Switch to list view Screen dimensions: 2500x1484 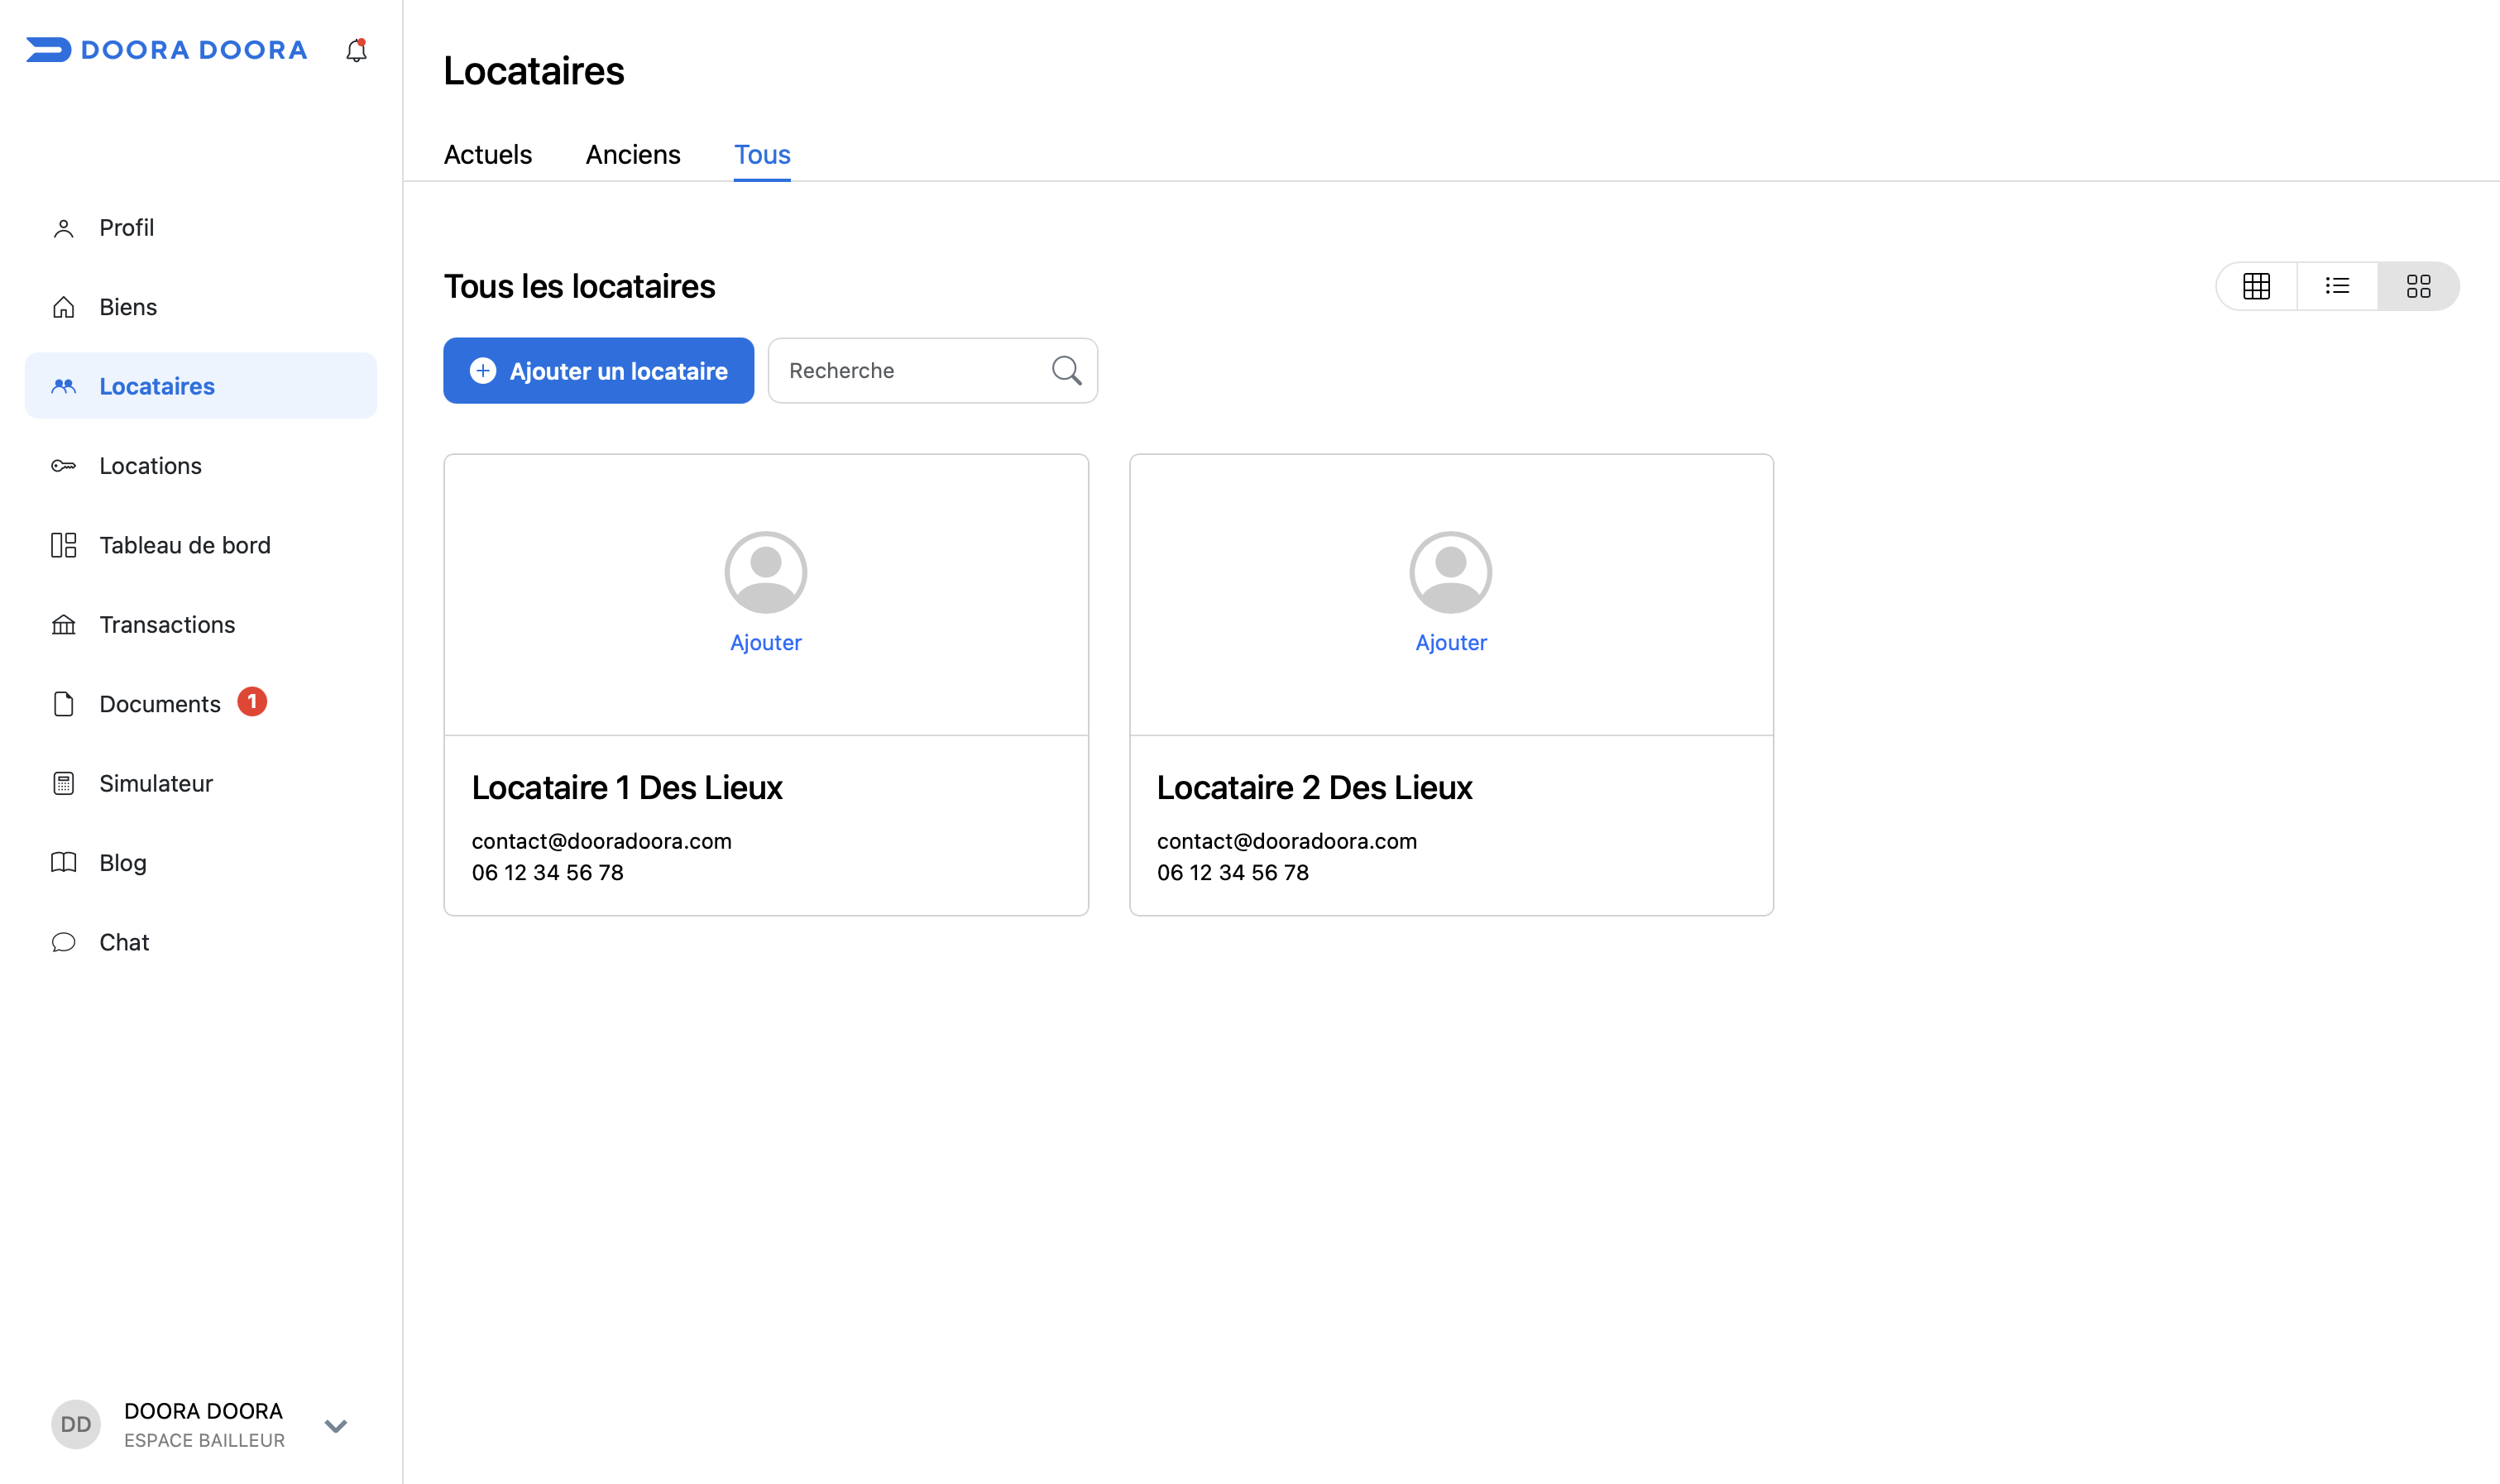[x=2337, y=286]
